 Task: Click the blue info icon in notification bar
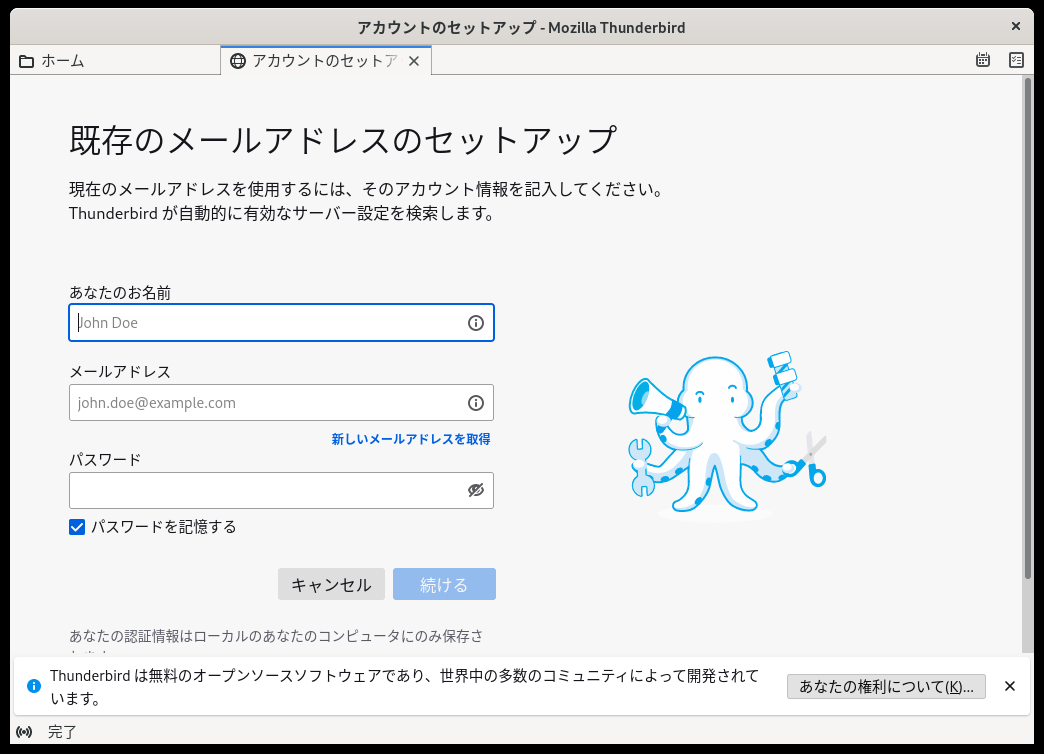tap(34, 686)
